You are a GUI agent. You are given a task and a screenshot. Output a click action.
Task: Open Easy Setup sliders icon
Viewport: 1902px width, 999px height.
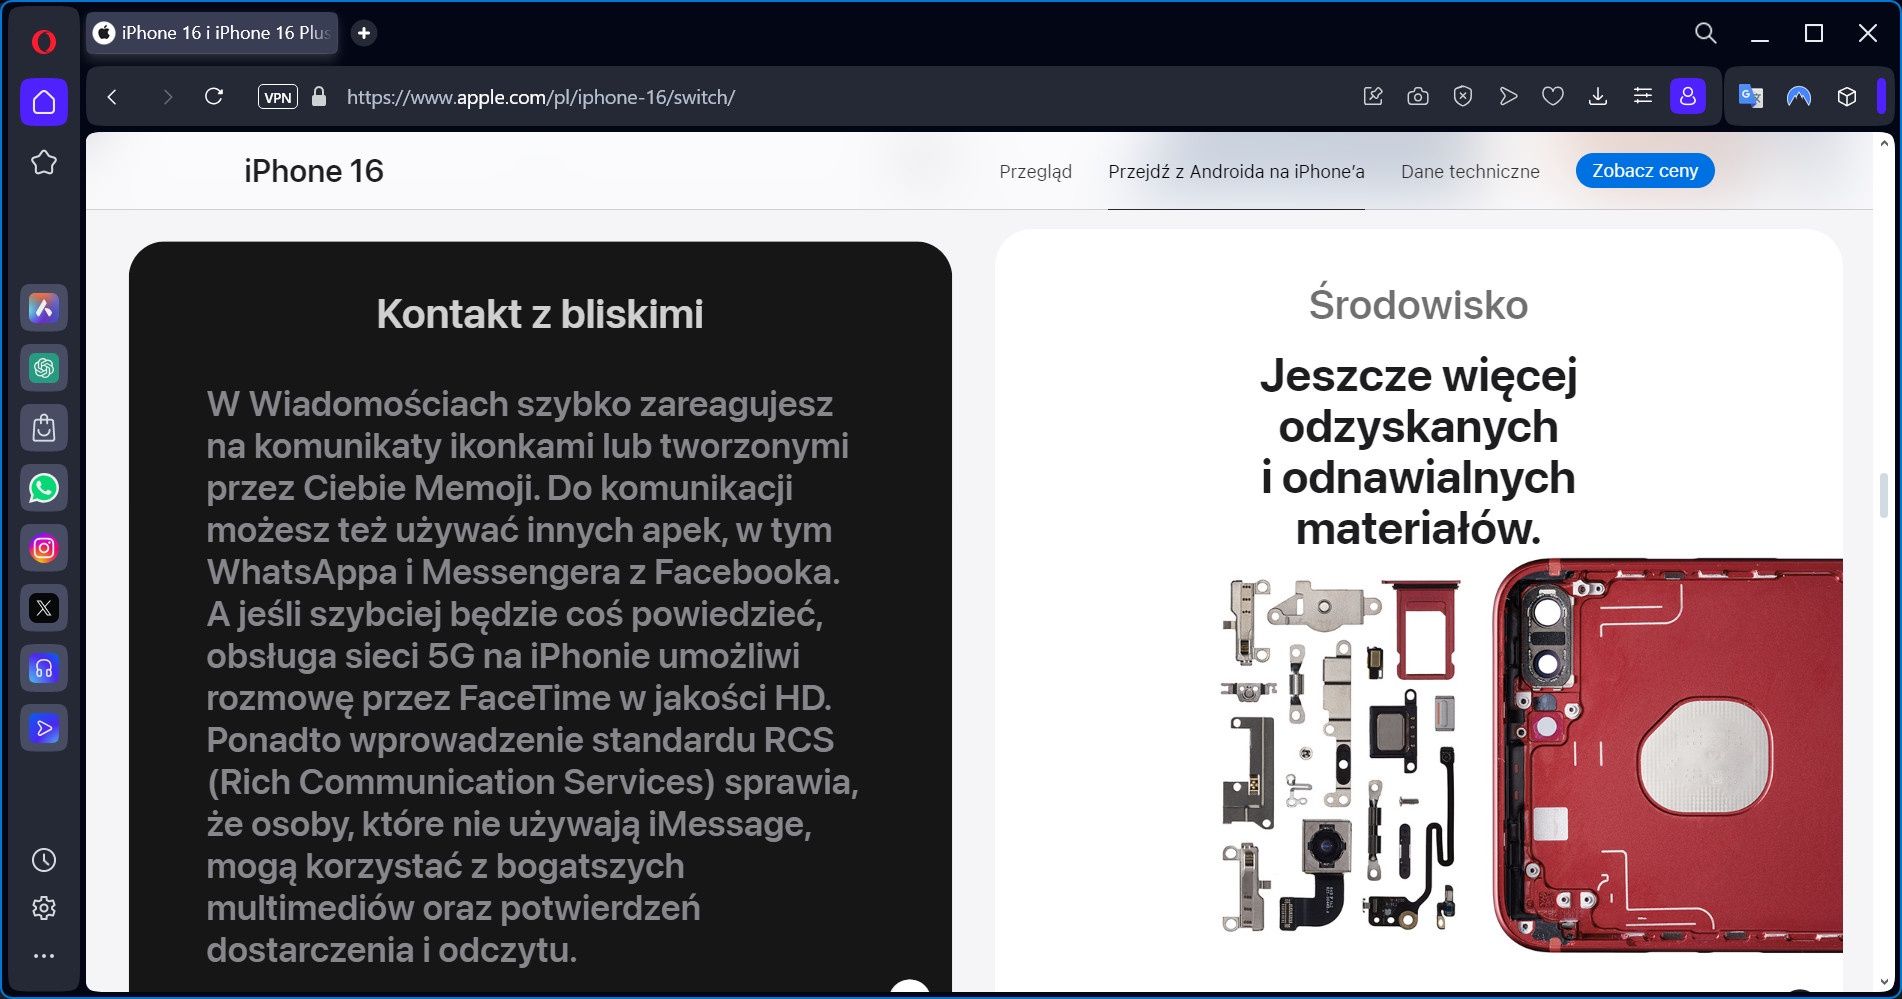pos(1643,97)
